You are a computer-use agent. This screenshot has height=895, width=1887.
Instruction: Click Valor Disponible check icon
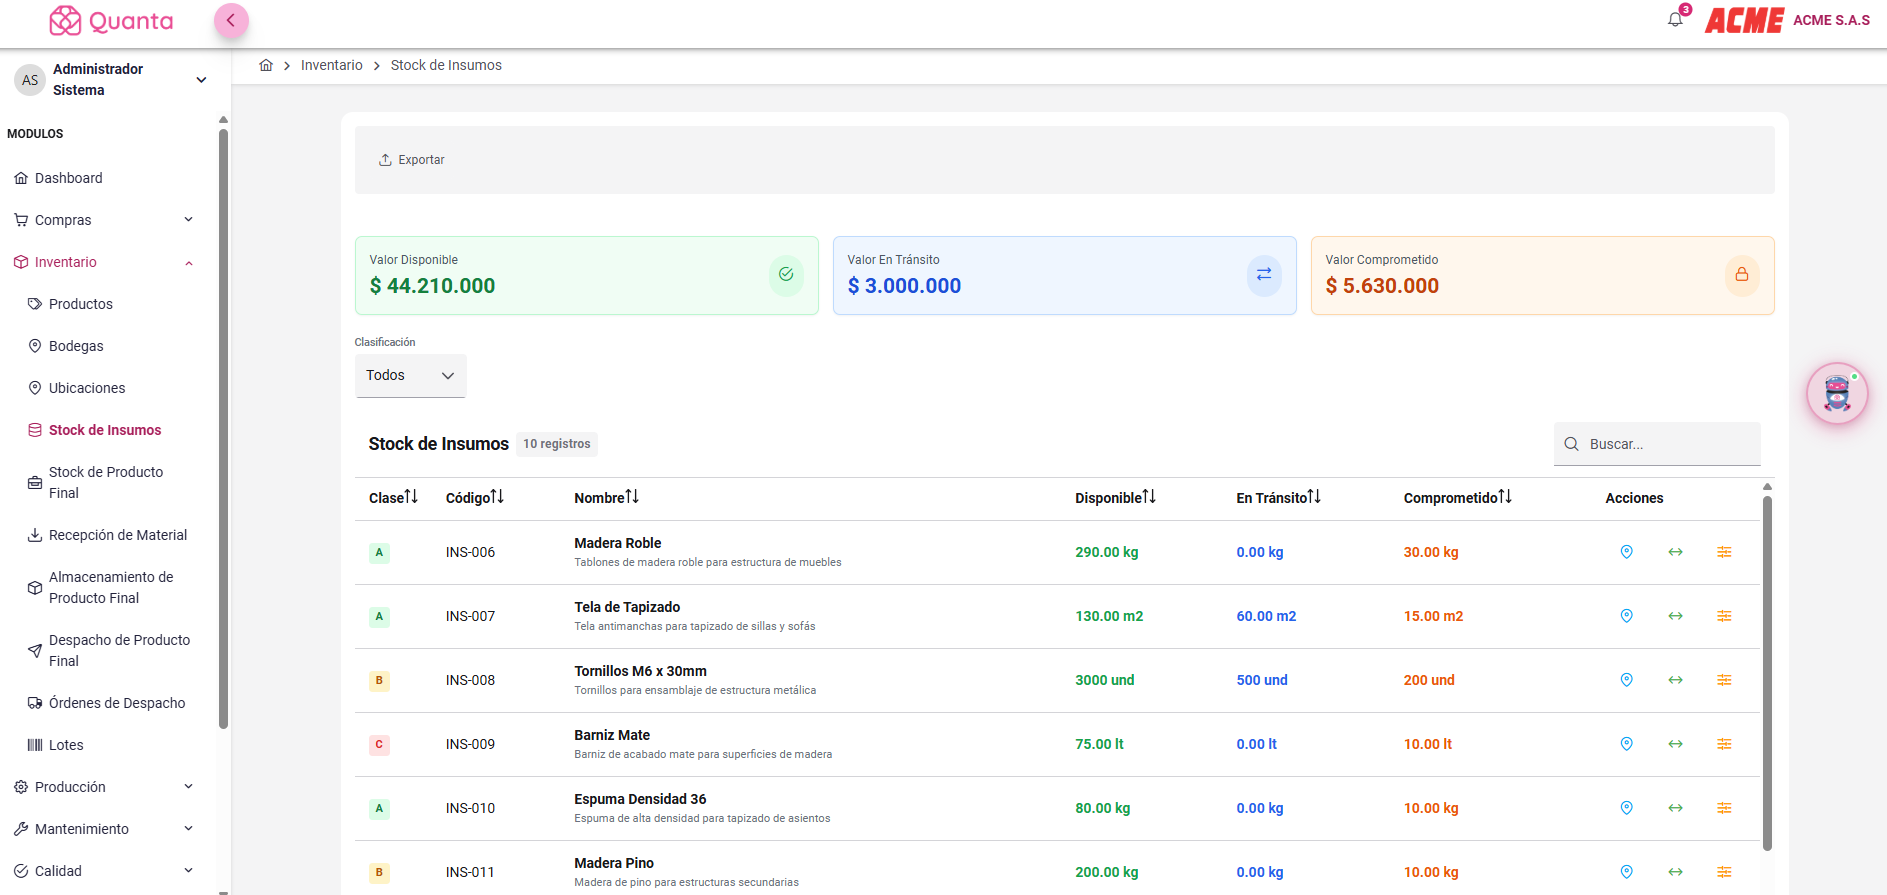(x=786, y=275)
